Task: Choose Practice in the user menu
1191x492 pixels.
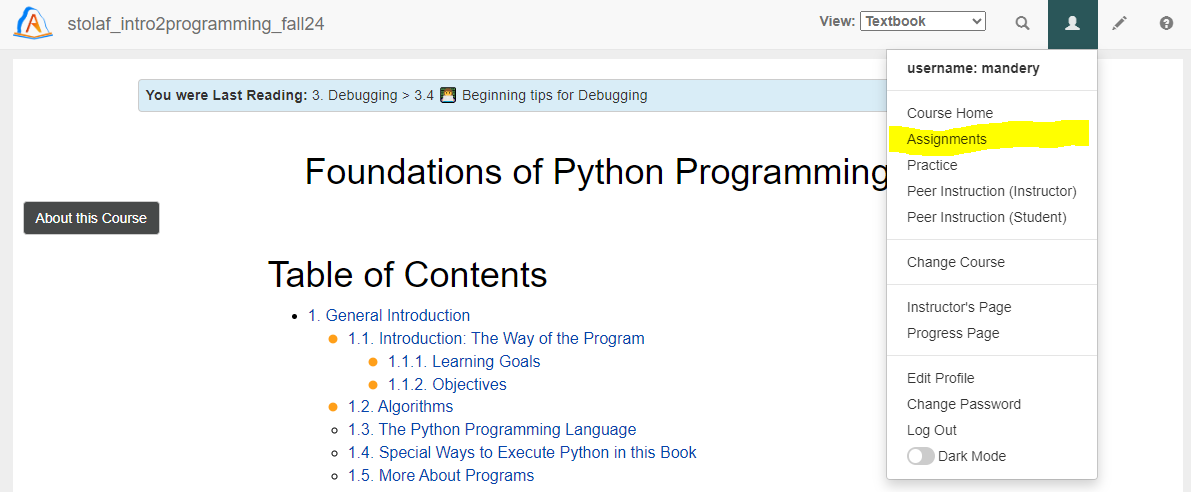Action: 932,165
